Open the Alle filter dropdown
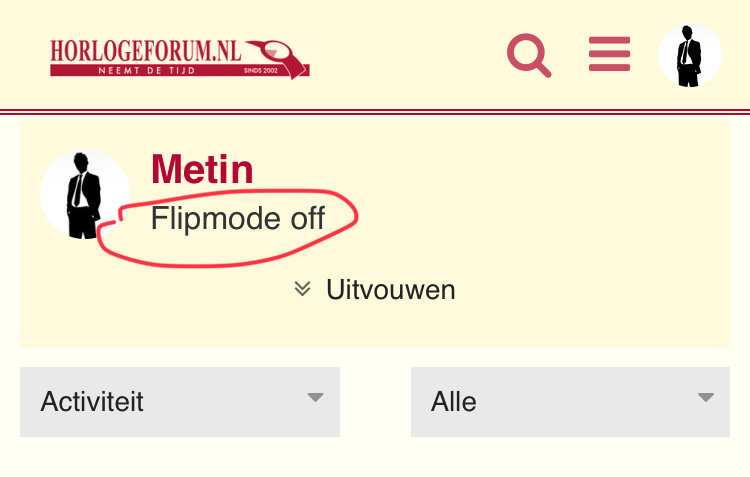750x477 pixels. click(570, 402)
